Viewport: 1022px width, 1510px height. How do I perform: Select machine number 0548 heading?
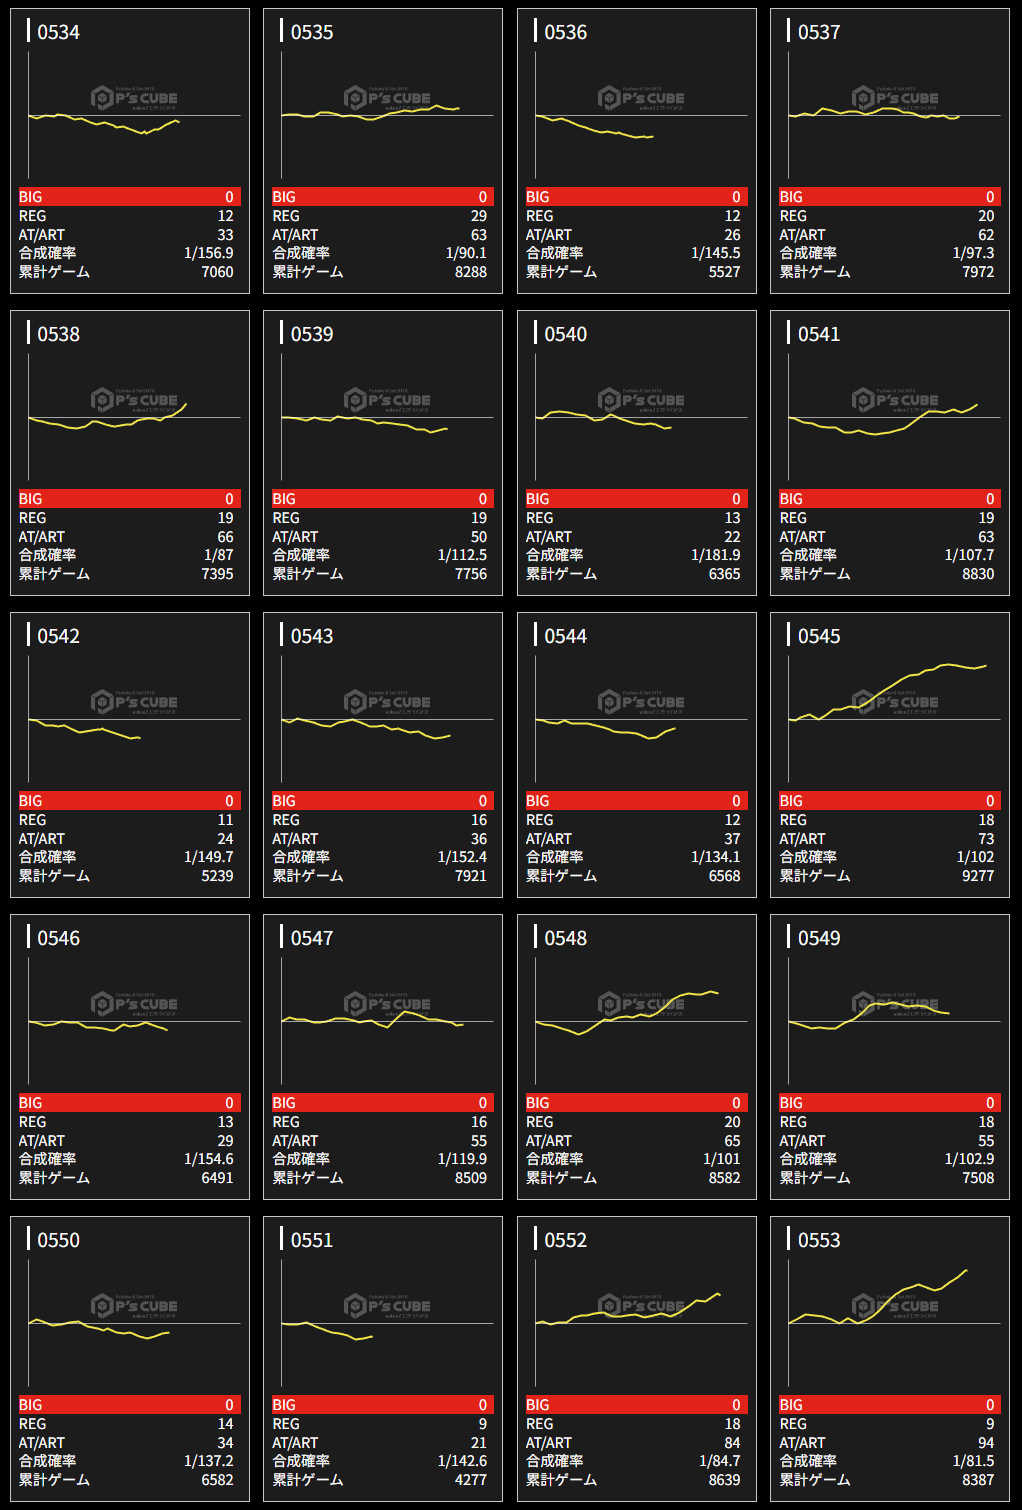tap(565, 938)
